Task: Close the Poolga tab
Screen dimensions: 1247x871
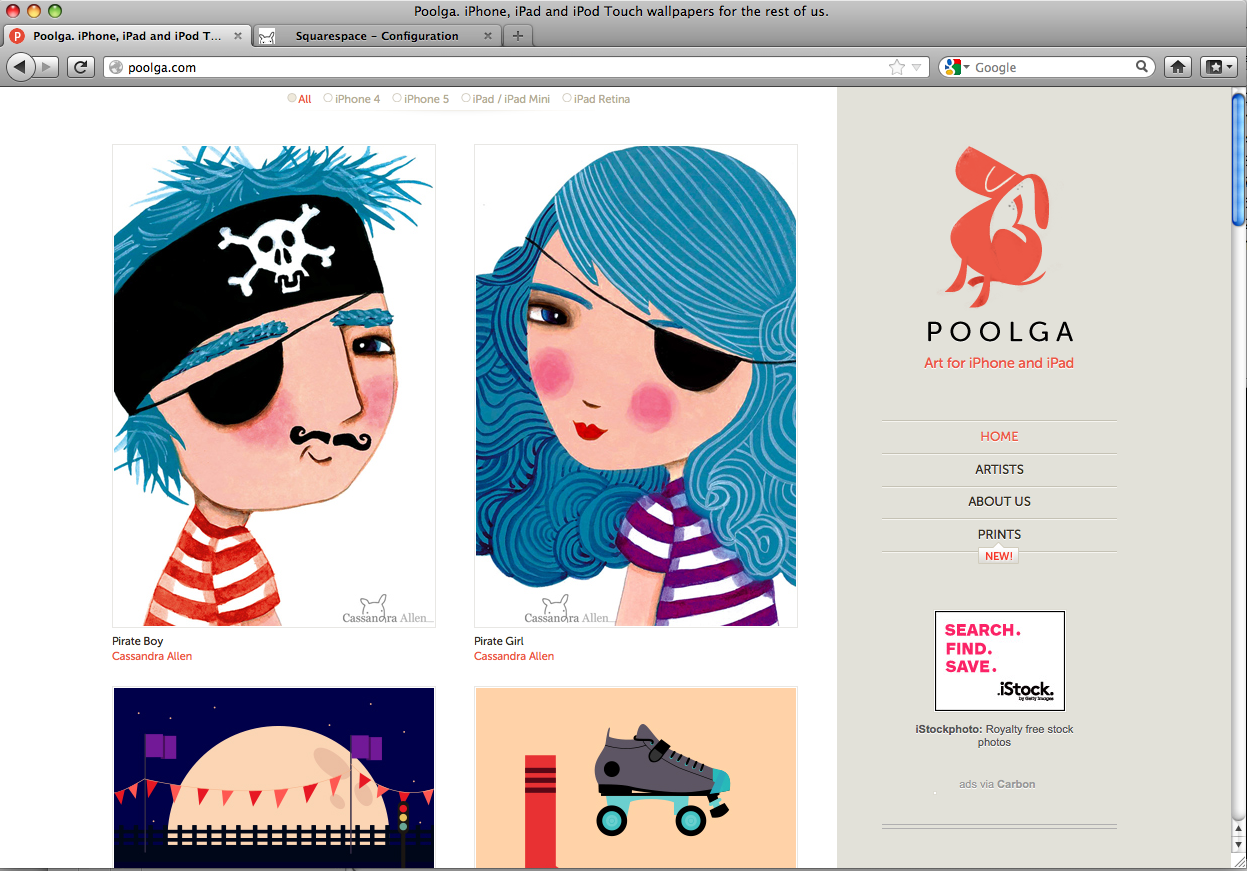Action: tap(238, 36)
